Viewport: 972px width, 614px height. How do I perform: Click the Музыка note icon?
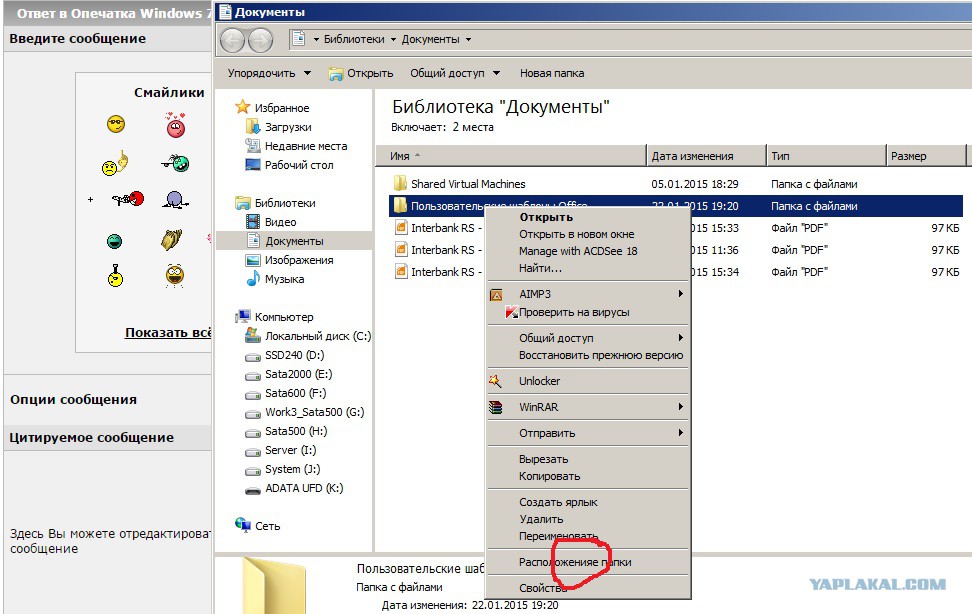(252, 278)
